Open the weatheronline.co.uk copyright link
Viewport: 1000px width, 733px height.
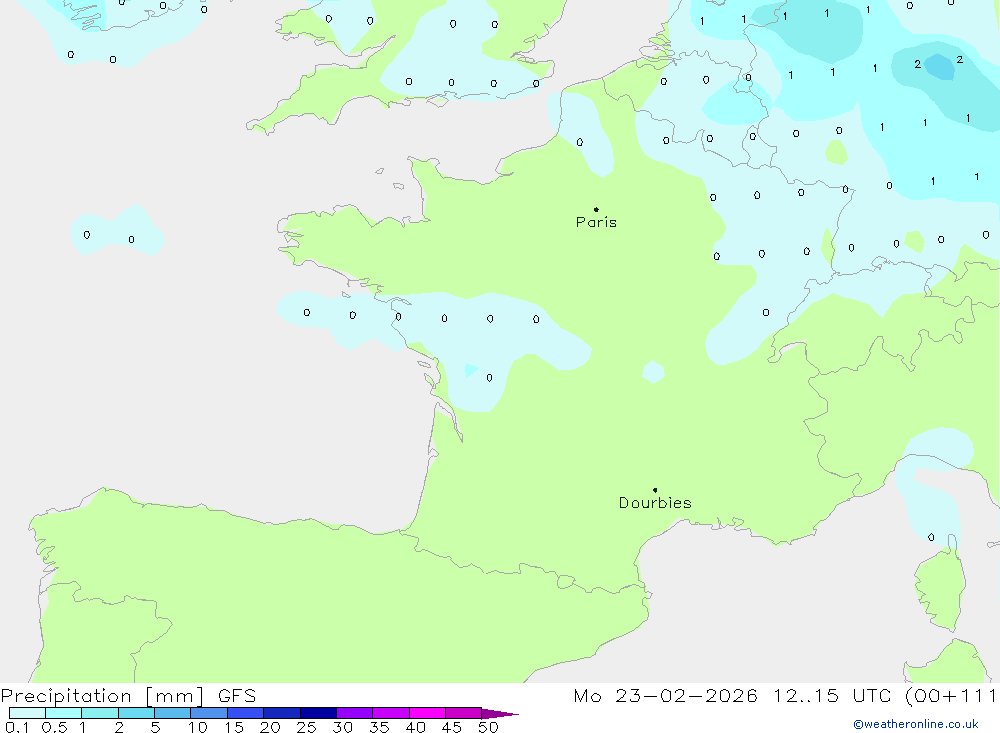point(916,724)
